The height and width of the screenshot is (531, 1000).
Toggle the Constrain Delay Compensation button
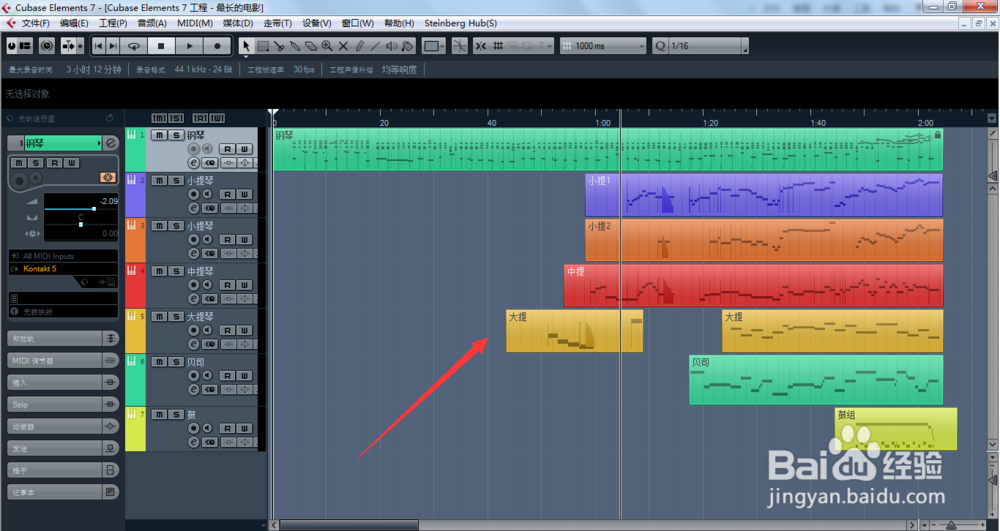tap(47, 46)
